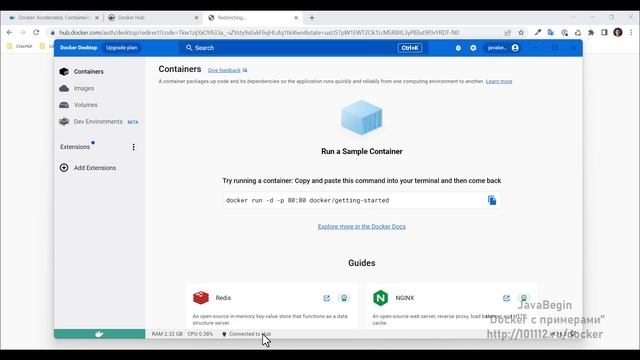Open Explore more in the Docker Docs

coord(362,227)
